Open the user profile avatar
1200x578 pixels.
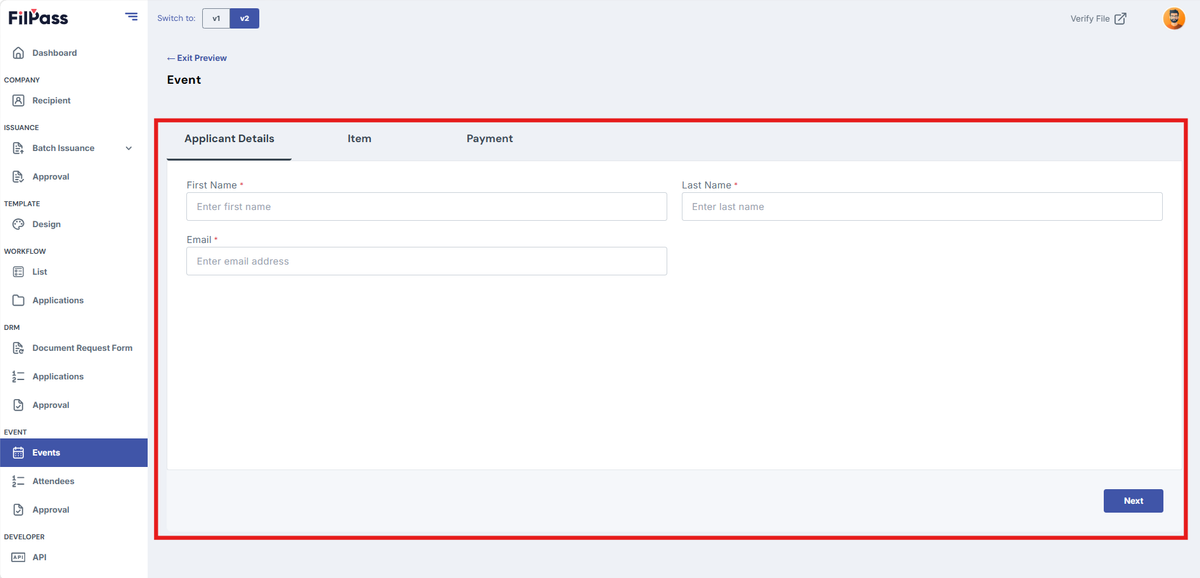tap(1174, 18)
